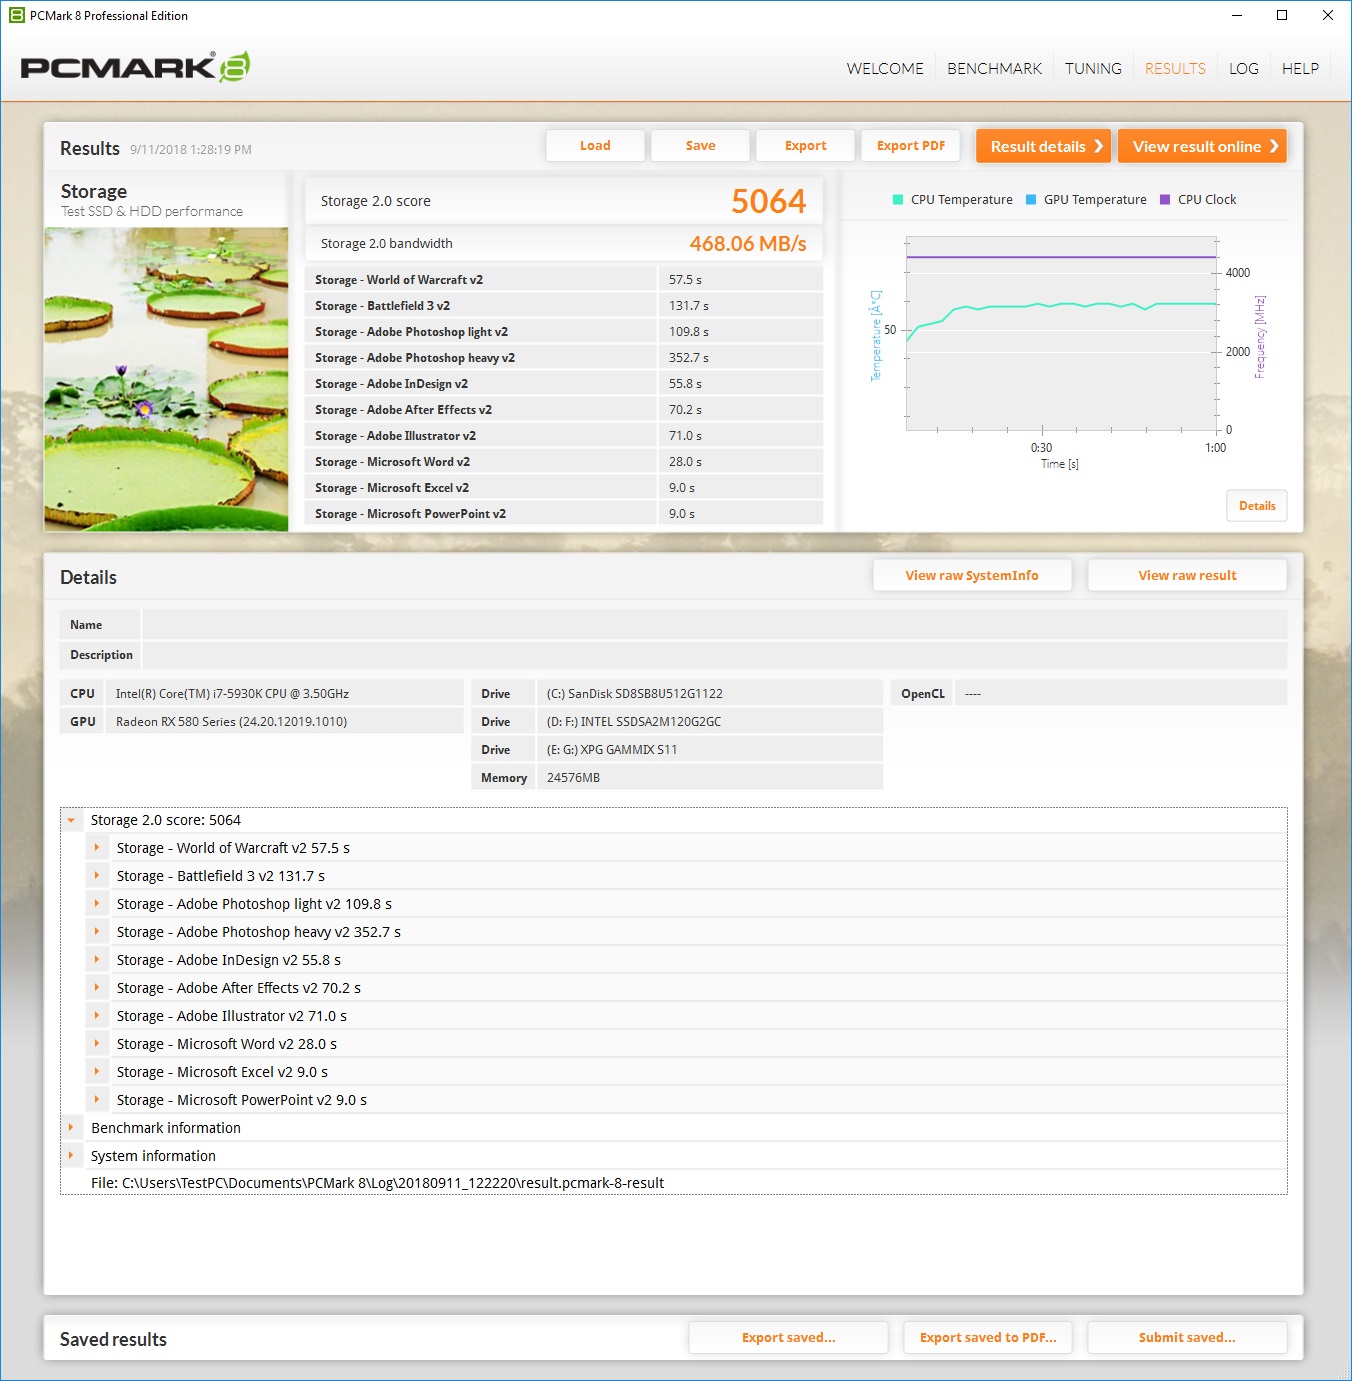Expand the Benchmark information node
This screenshot has height=1381, width=1352.
click(x=71, y=1128)
